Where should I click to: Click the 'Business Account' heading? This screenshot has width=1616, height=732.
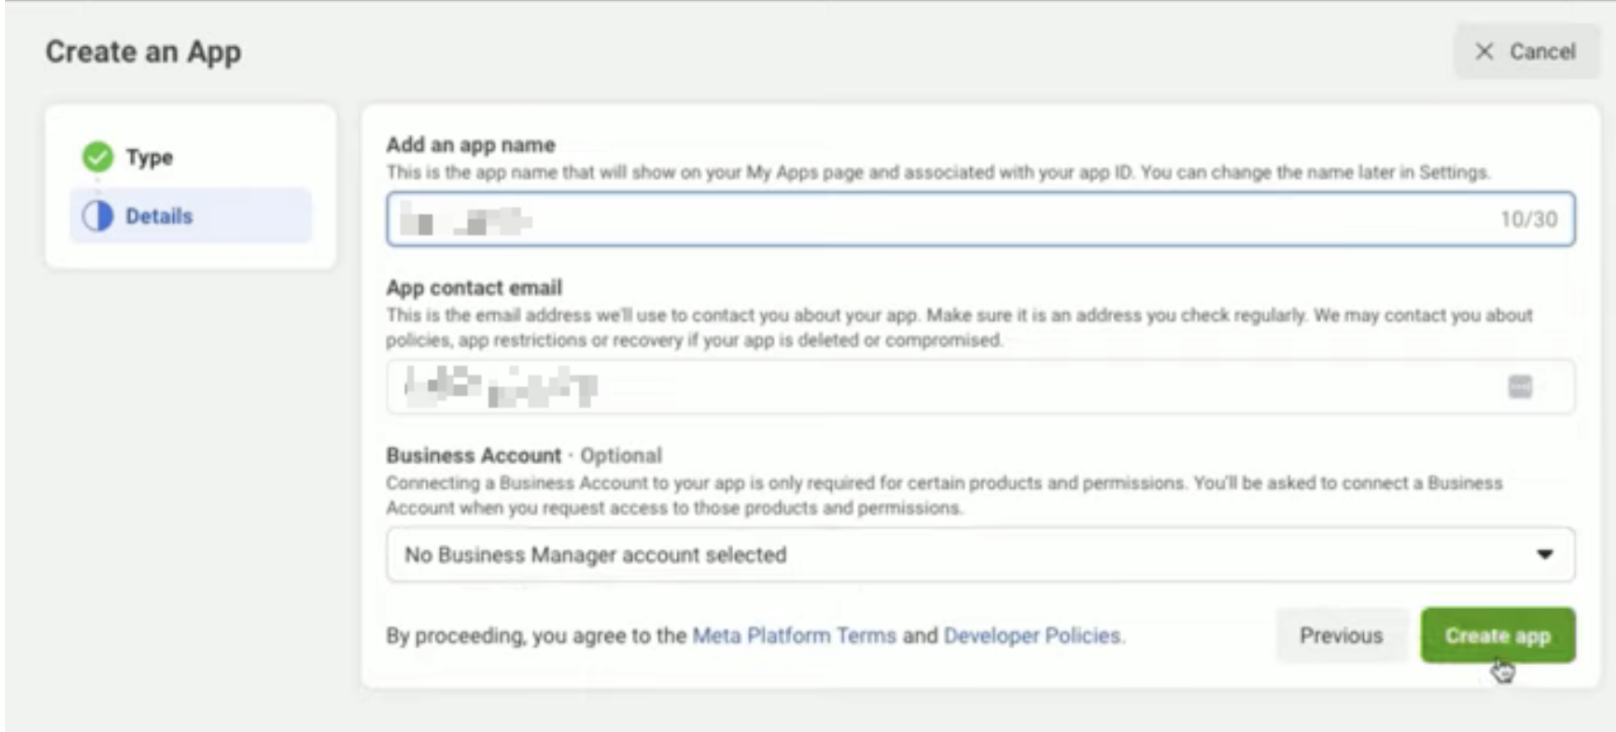click(474, 456)
